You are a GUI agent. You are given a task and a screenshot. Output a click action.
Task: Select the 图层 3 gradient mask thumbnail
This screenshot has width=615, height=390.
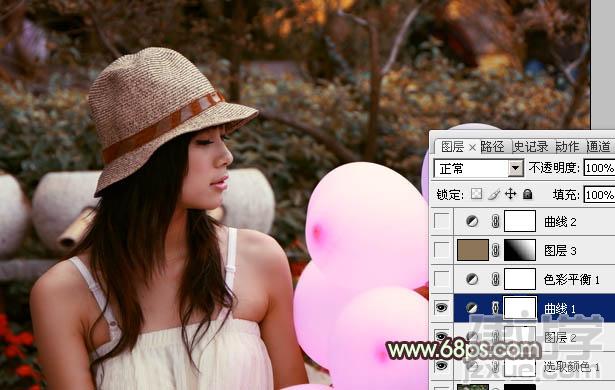[x=520, y=250]
